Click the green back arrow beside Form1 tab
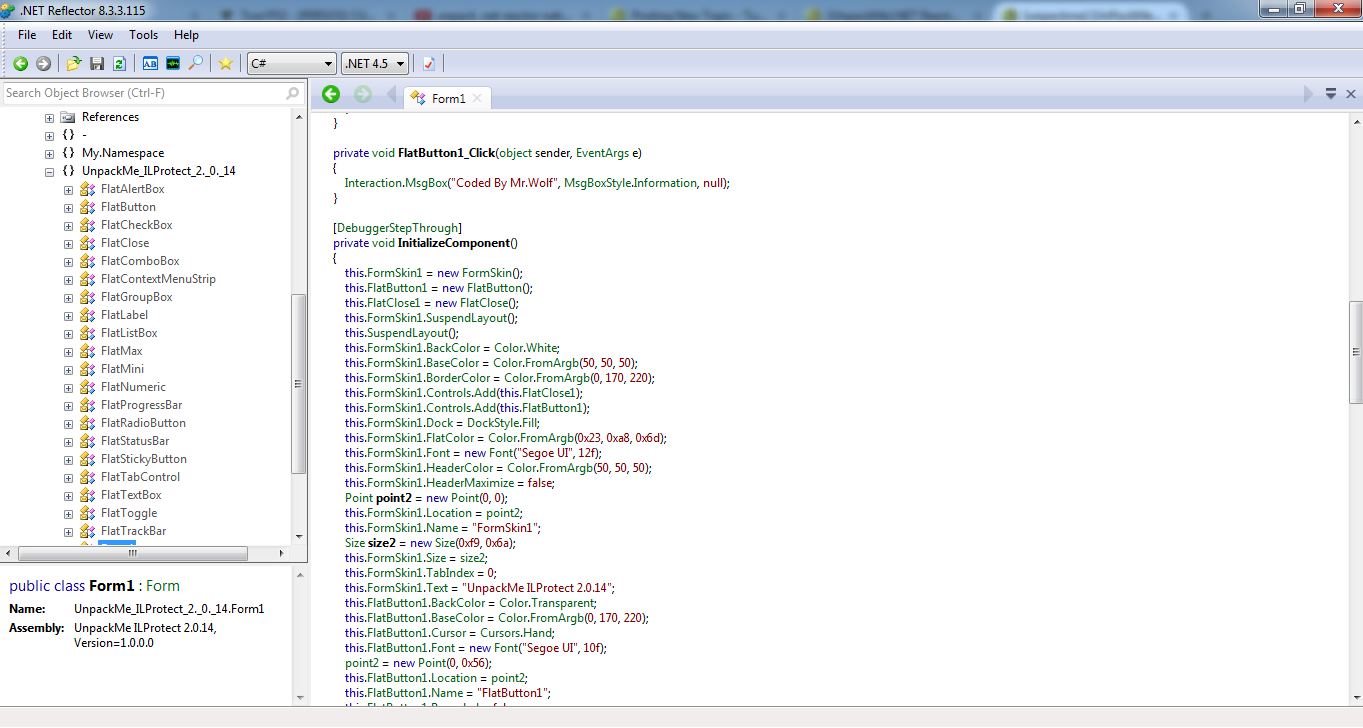The height and width of the screenshot is (728, 1363). (x=331, y=95)
